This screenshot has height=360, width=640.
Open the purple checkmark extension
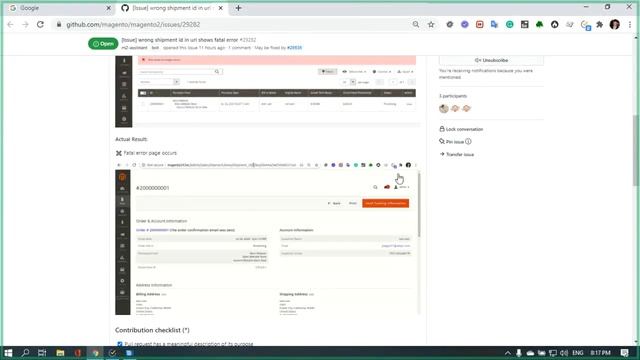[464, 24]
